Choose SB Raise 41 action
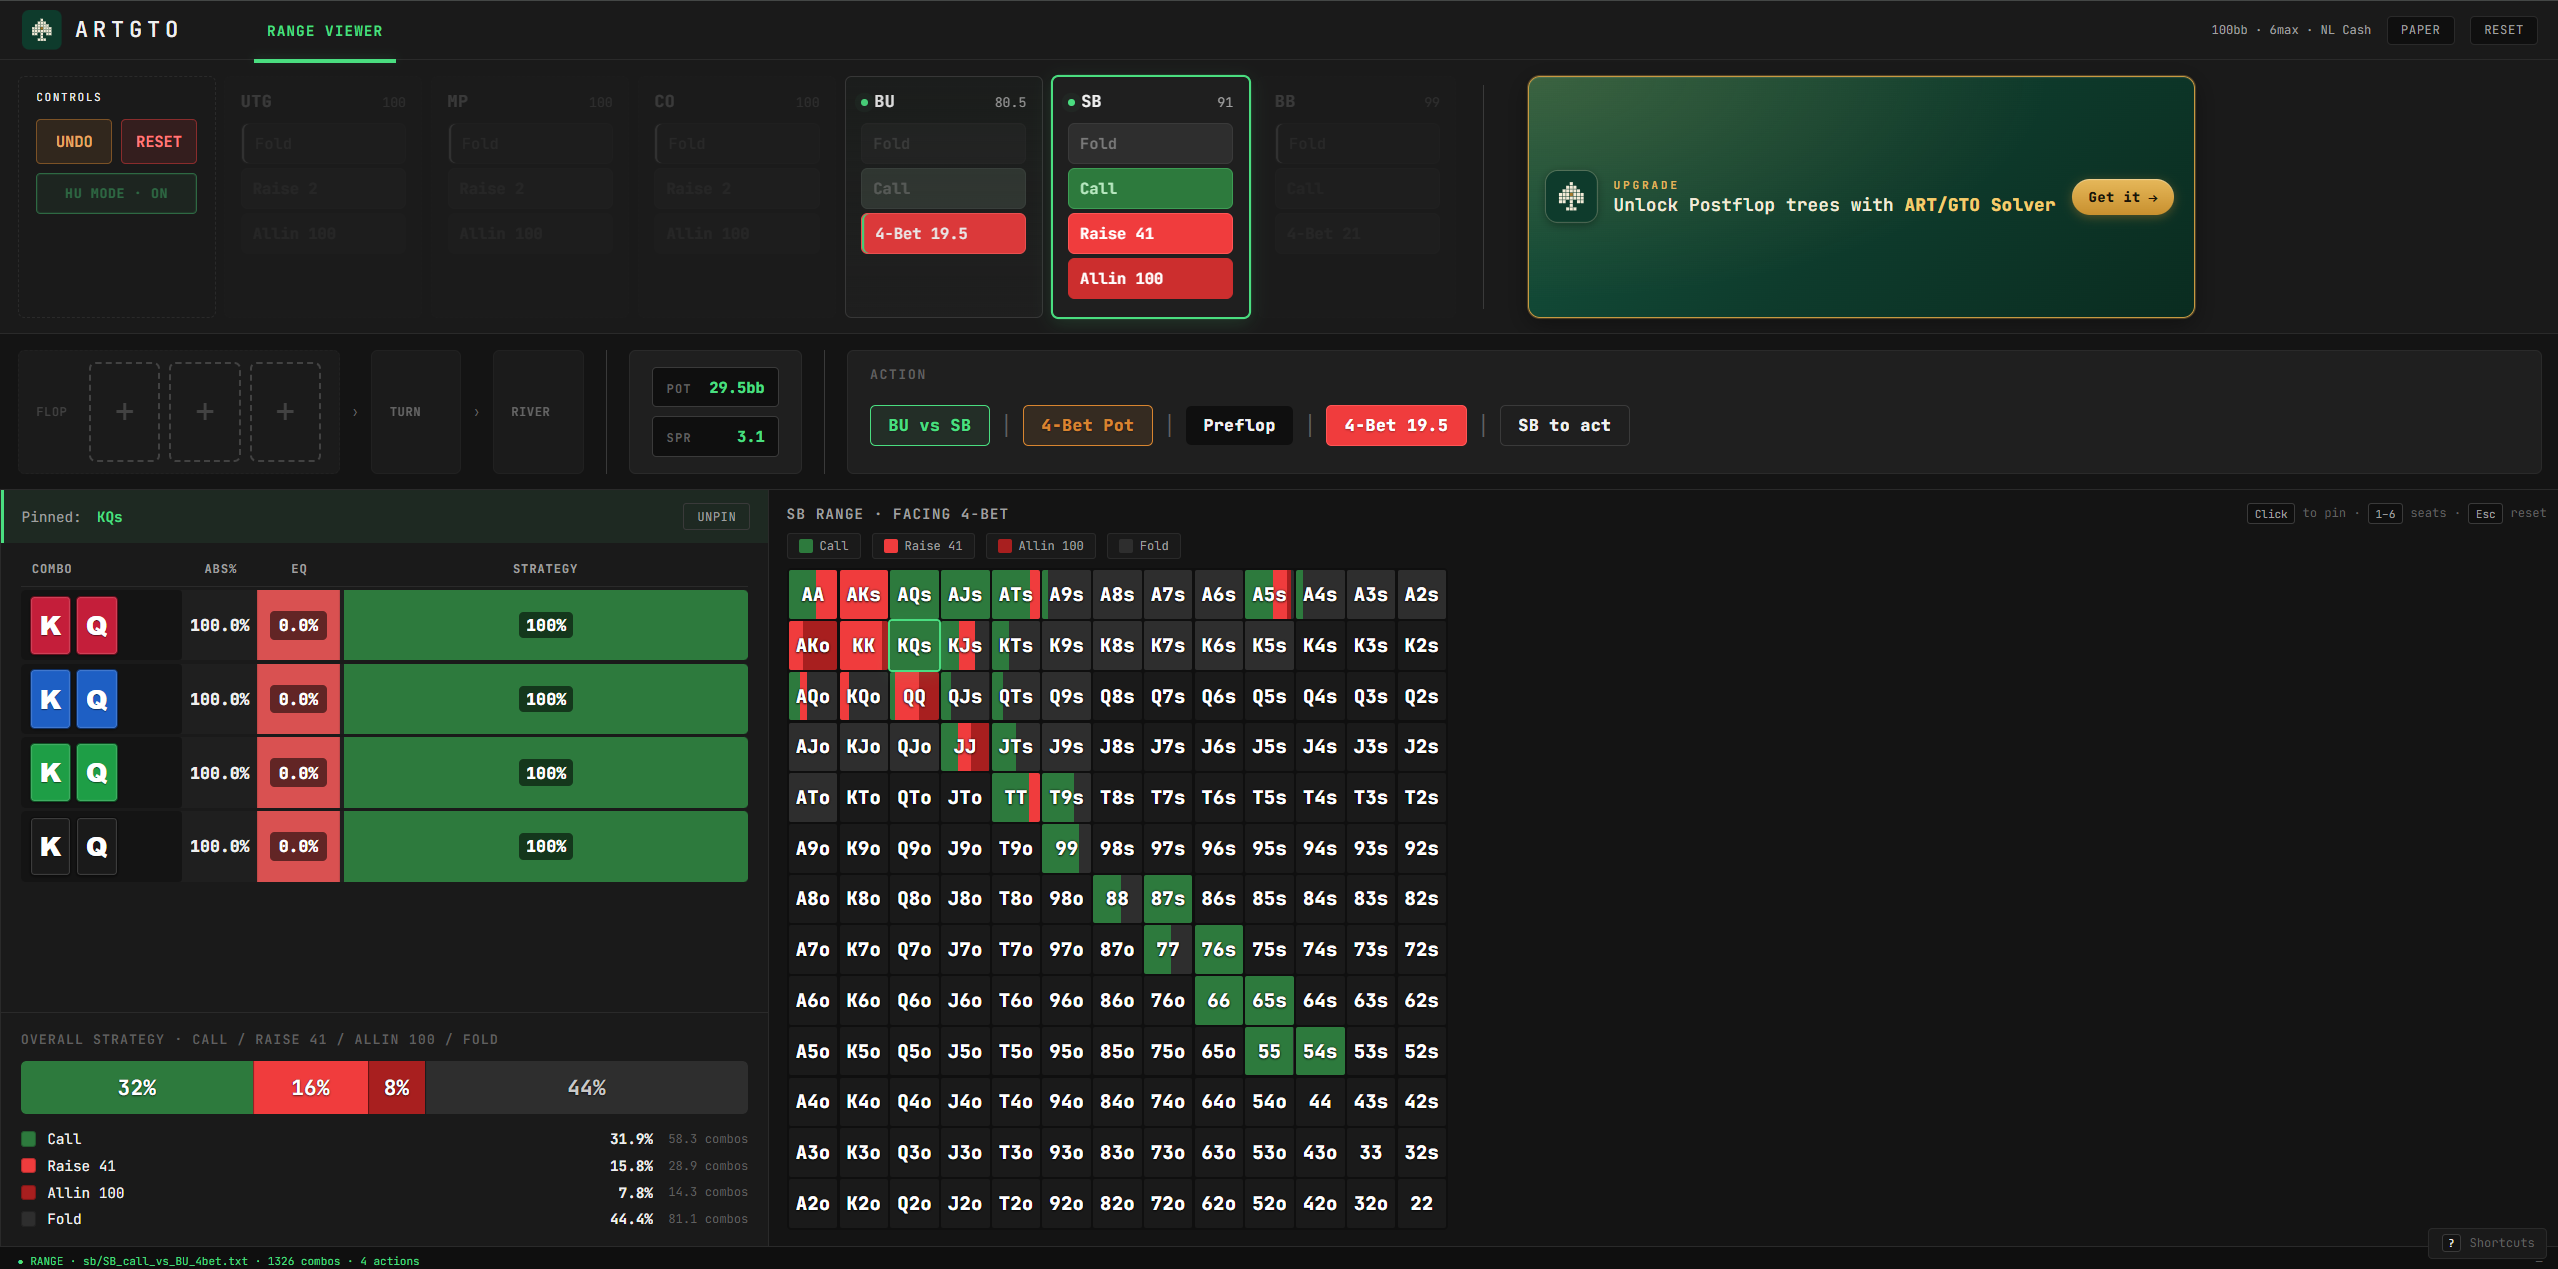 click(1150, 234)
